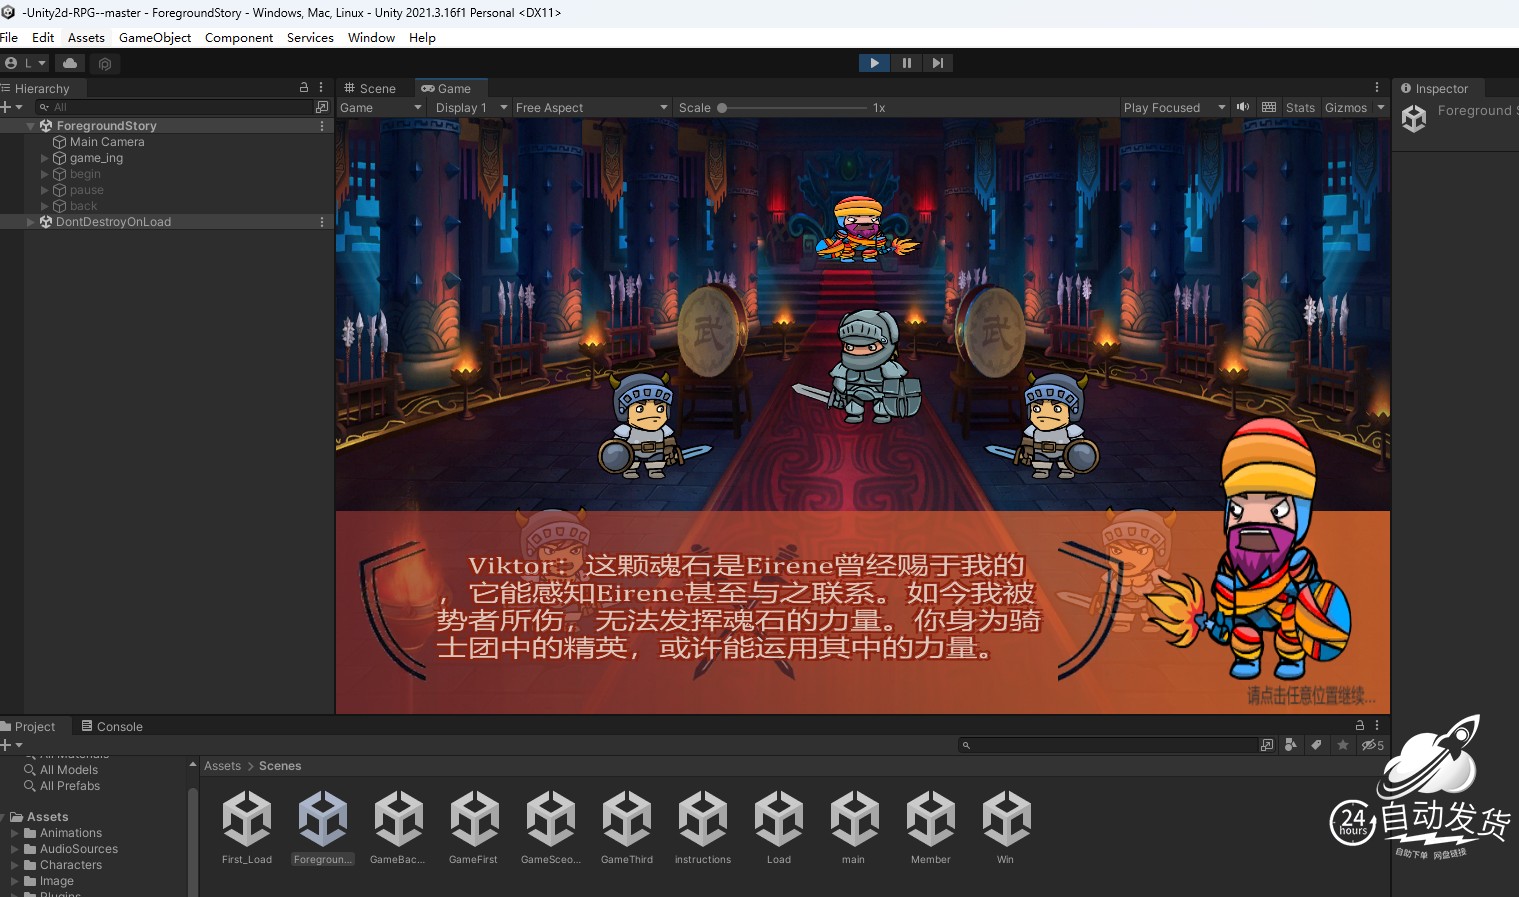Focus the Hierarchy search field
The width and height of the screenshot is (1519, 897).
tap(174, 107)
